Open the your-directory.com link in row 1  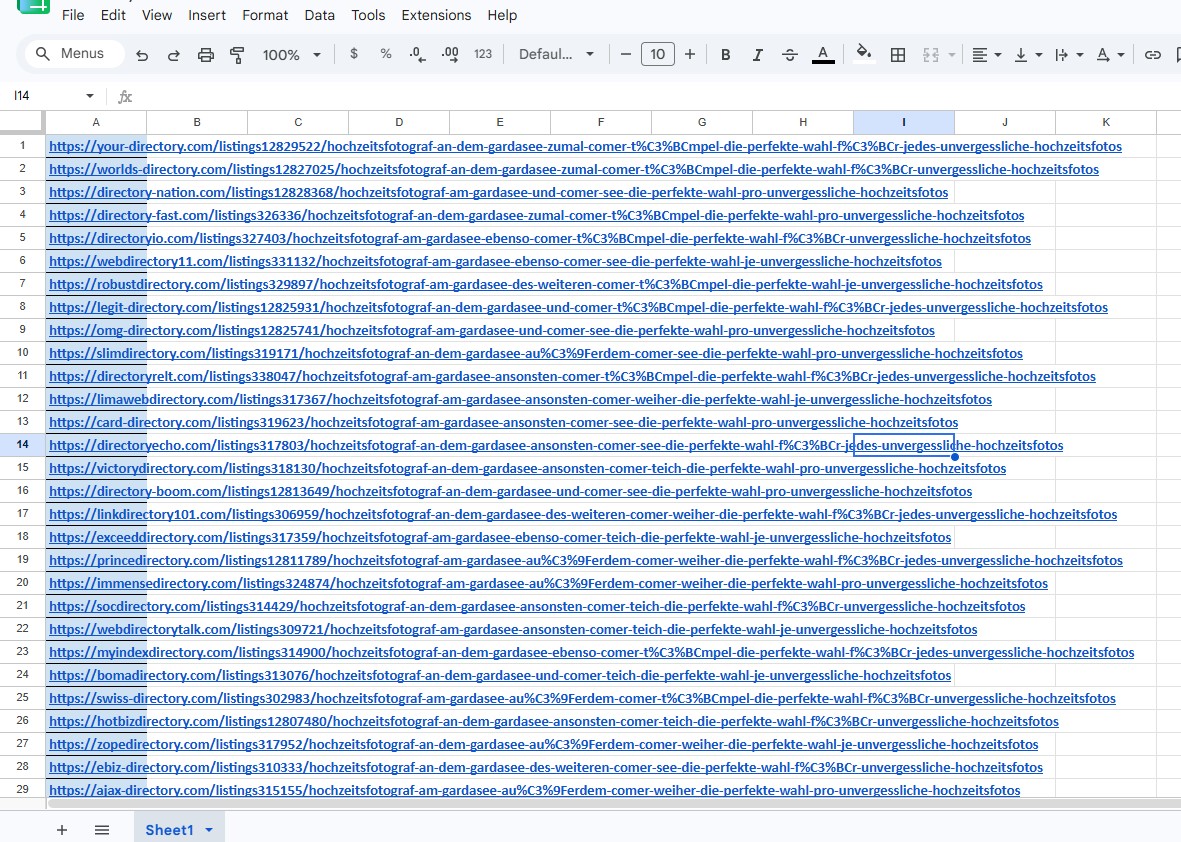coord(585,146)
